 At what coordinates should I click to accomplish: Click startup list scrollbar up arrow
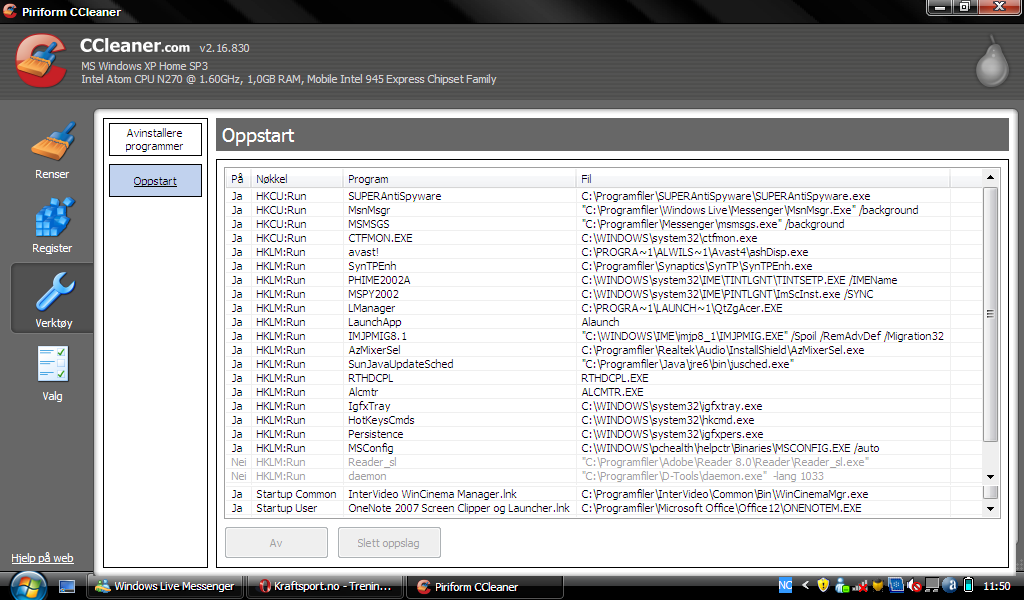[990, 178]
